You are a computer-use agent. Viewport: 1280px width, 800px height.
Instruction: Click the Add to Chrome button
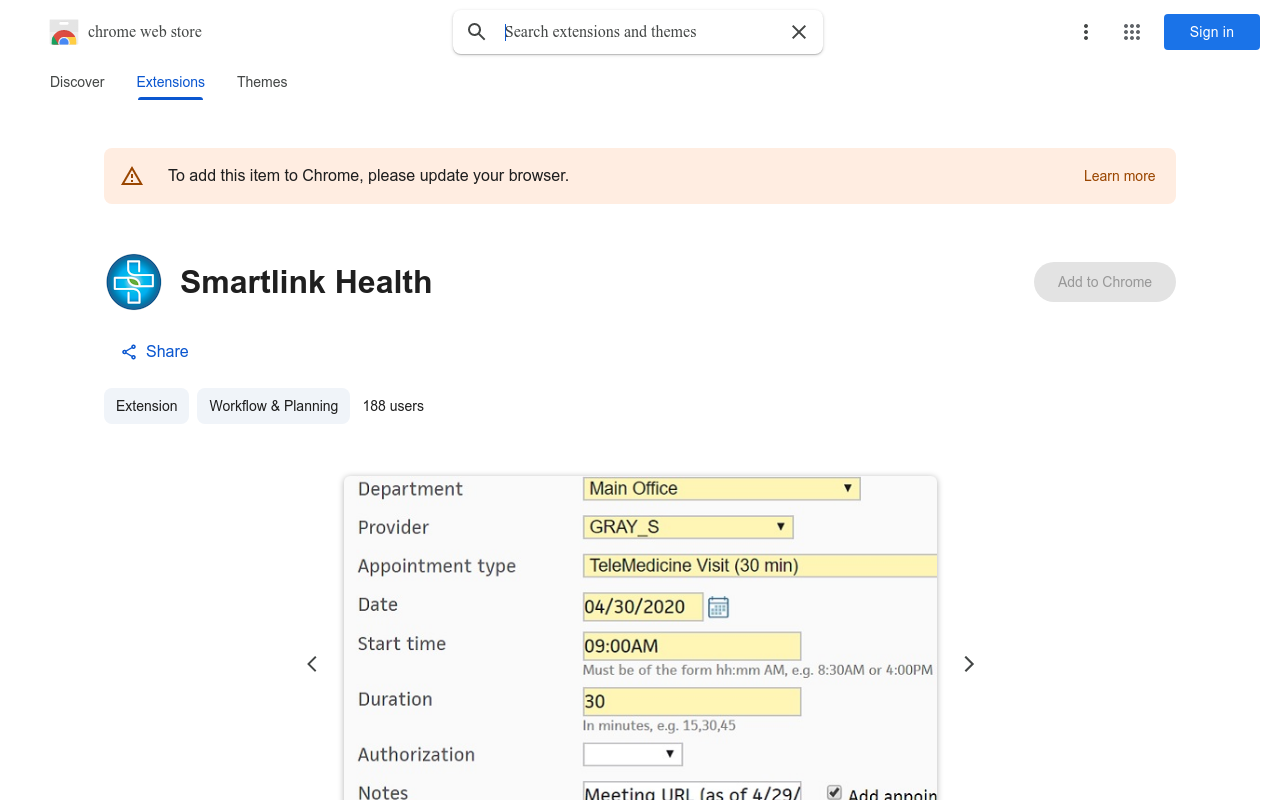[x=1105, y=282]
